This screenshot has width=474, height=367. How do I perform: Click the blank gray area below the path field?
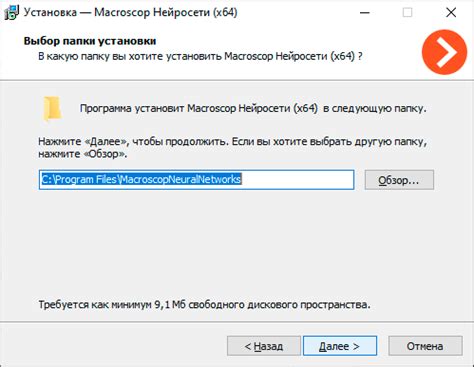237,243
